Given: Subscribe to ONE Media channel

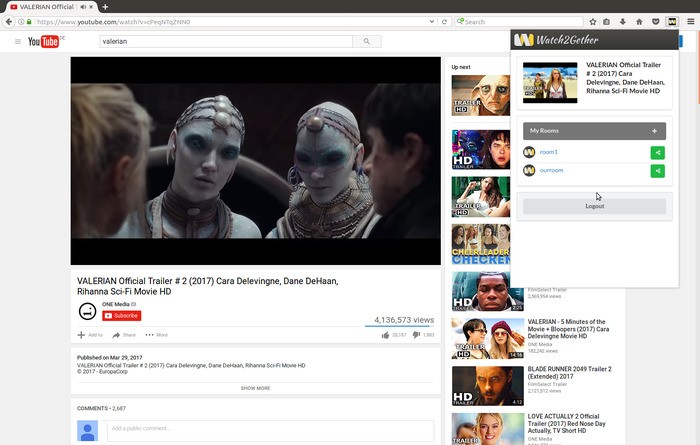Looking at the screenshot, I should coord(122,316).
